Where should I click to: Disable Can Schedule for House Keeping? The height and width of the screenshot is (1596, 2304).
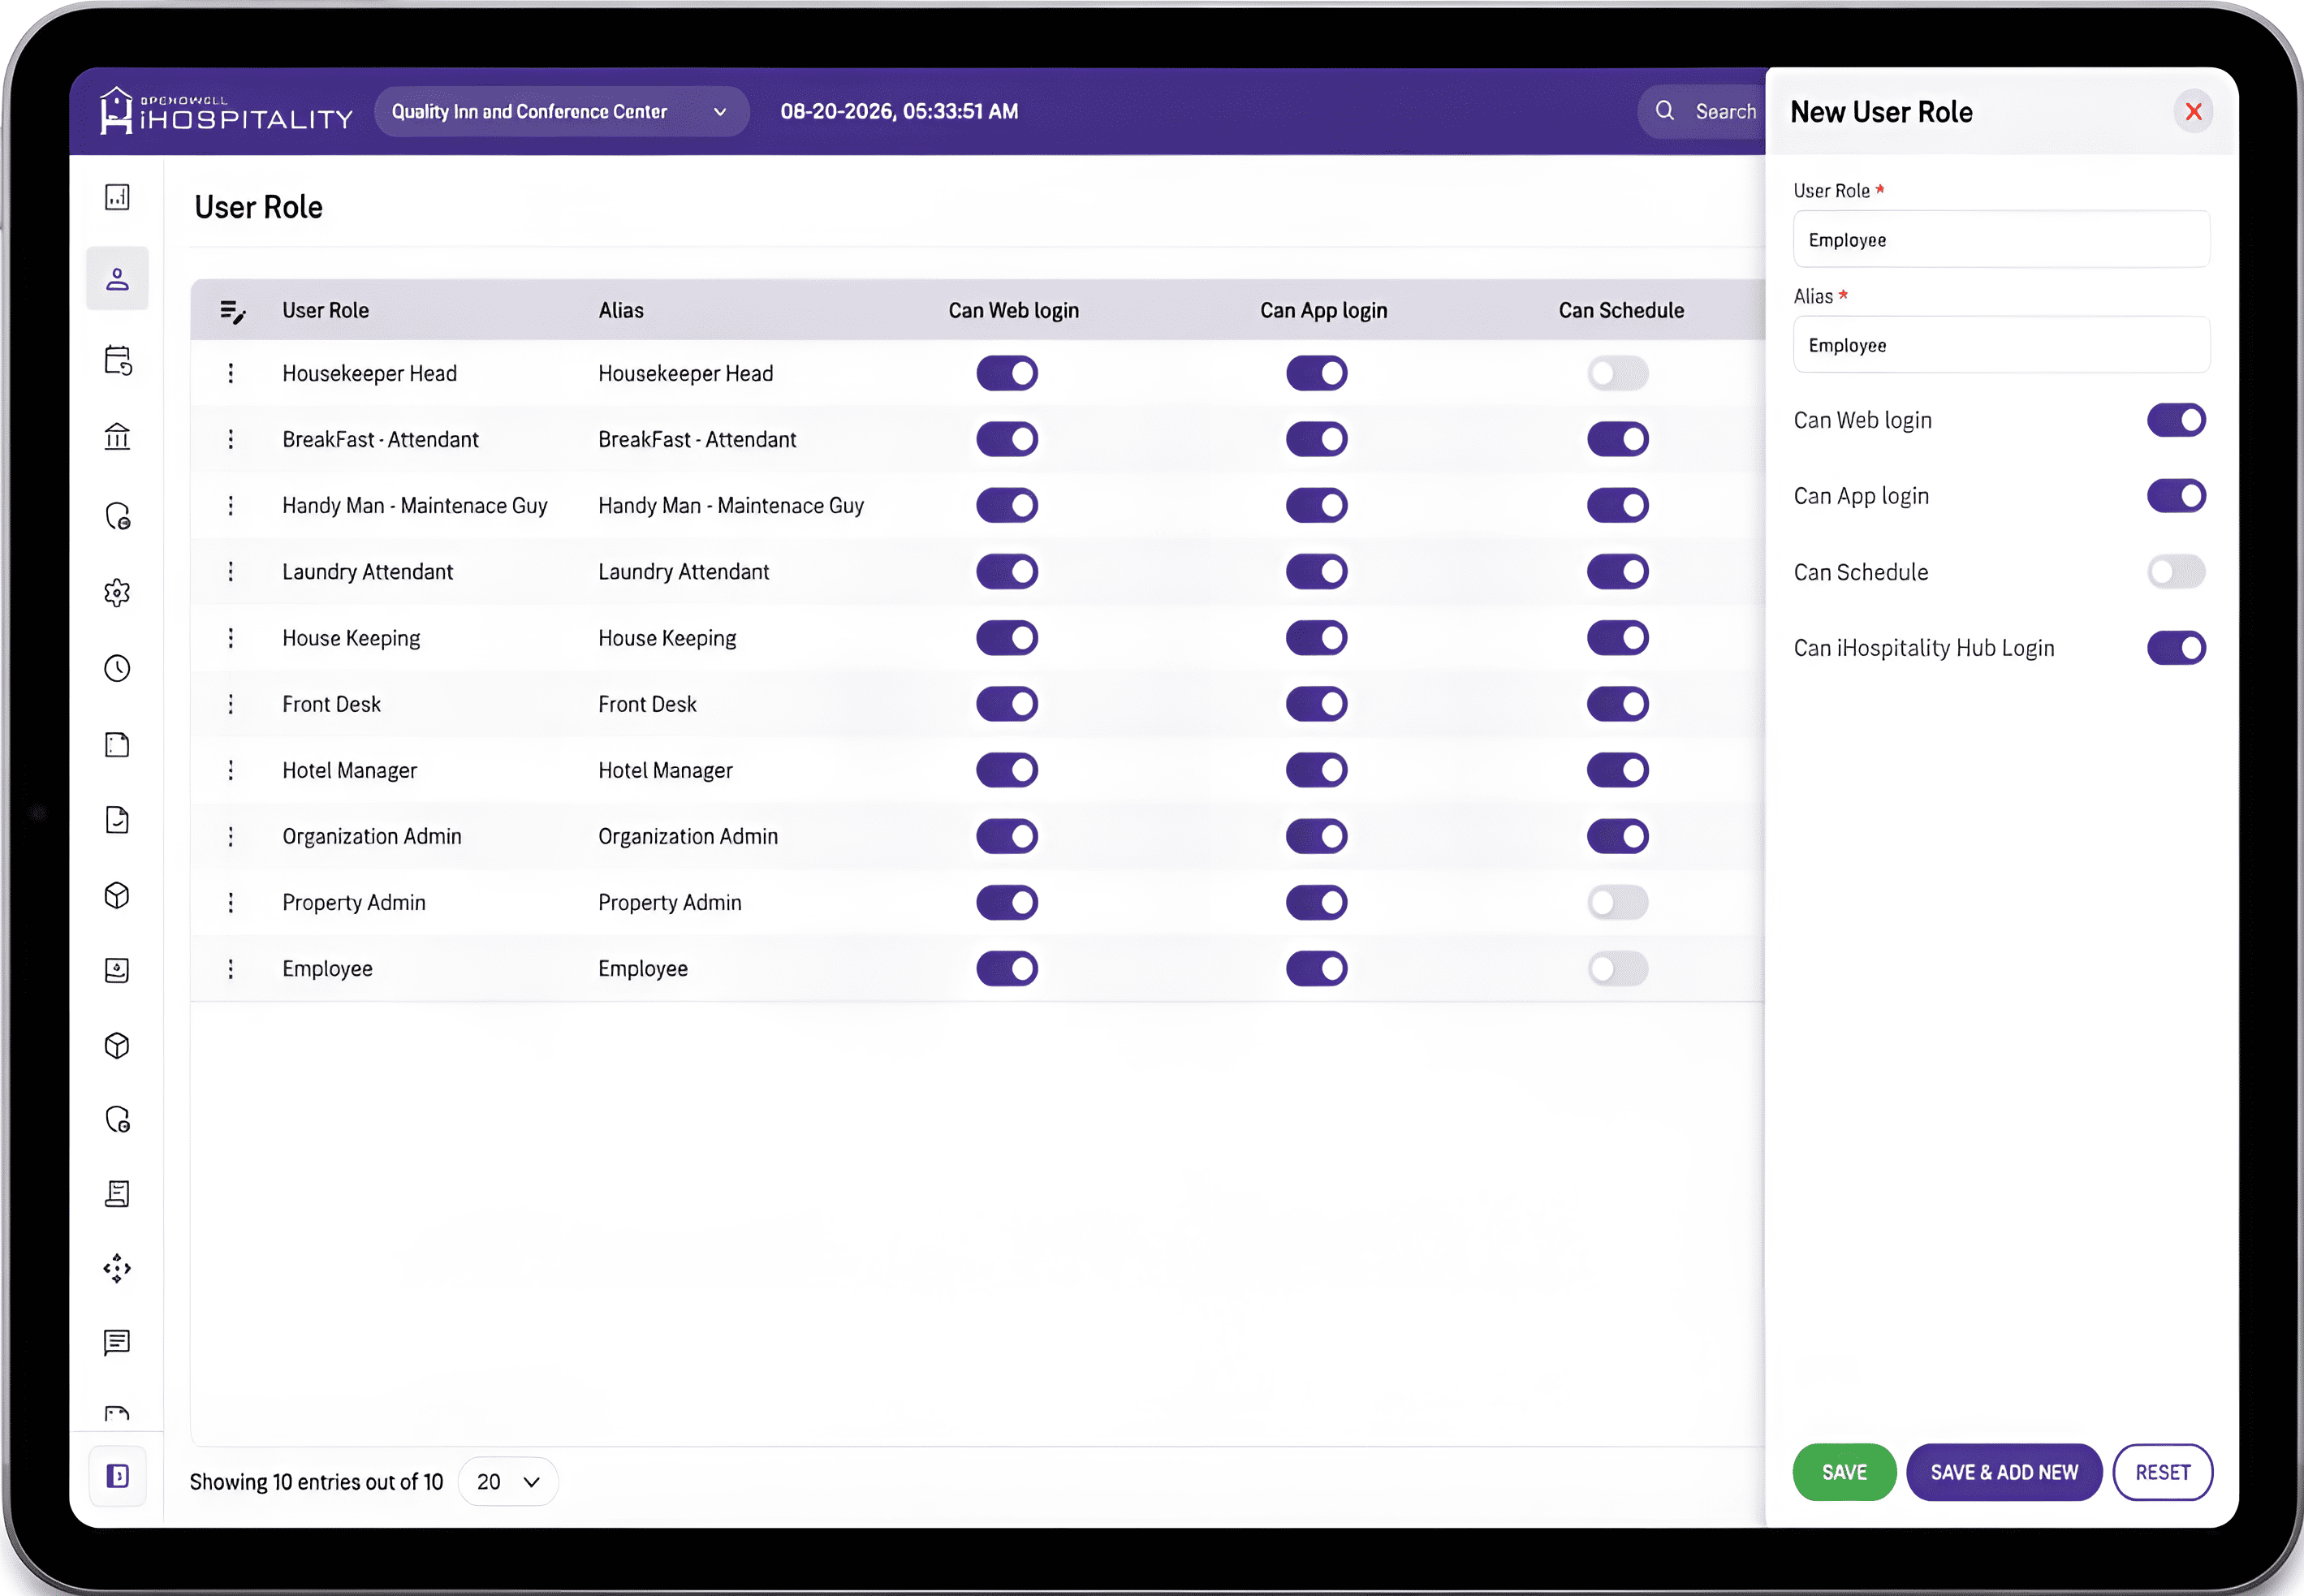click(1617, 638)
